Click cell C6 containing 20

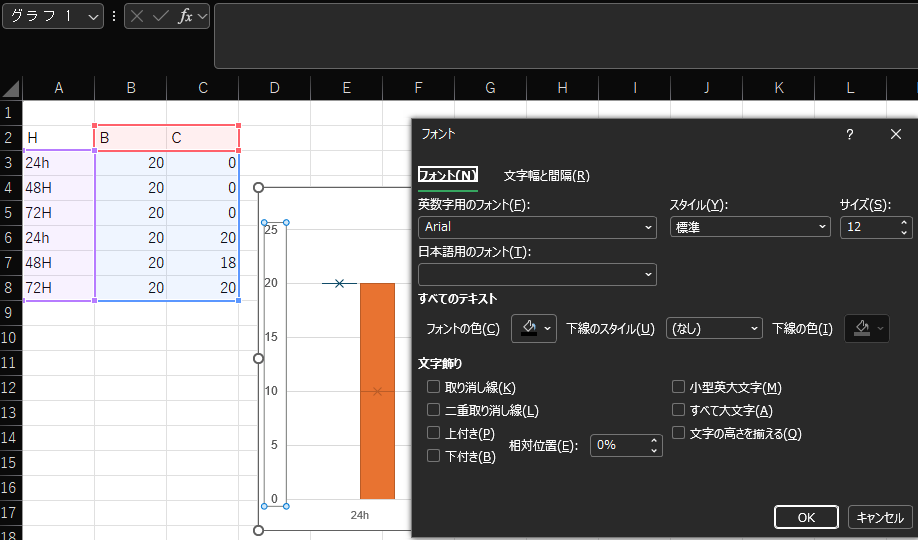point(203,238)
